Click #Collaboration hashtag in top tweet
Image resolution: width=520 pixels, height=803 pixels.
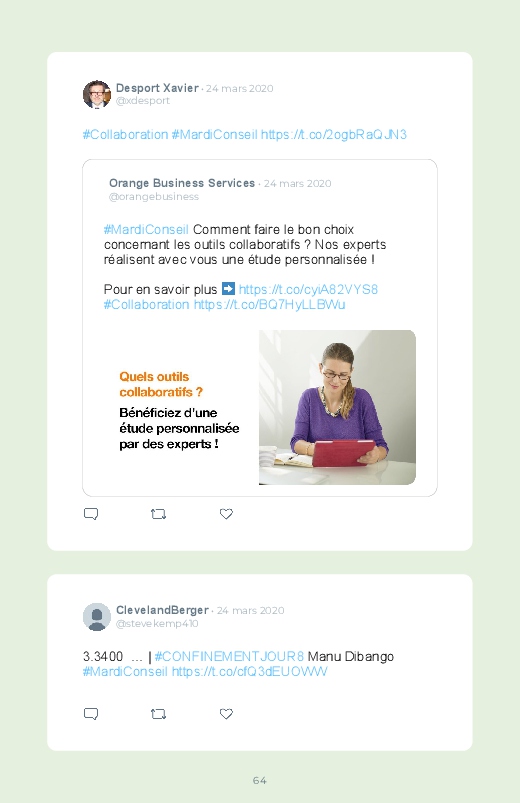126,135
